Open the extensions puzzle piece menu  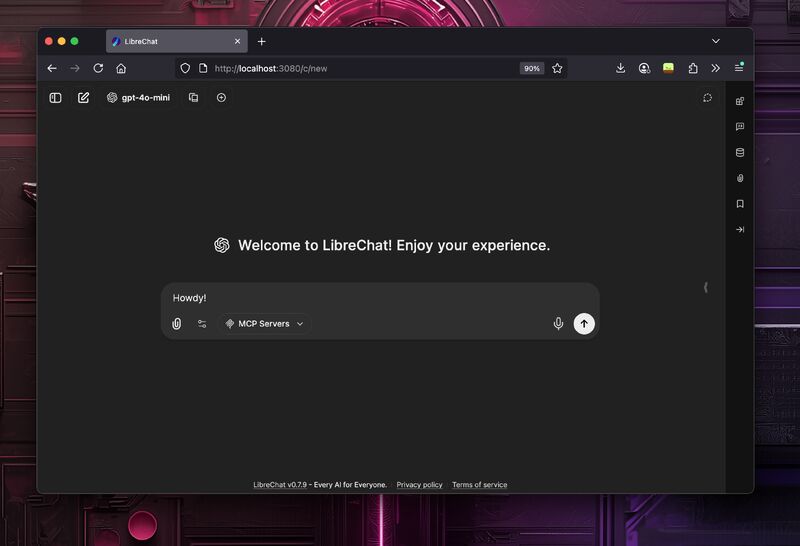[693, 68]
